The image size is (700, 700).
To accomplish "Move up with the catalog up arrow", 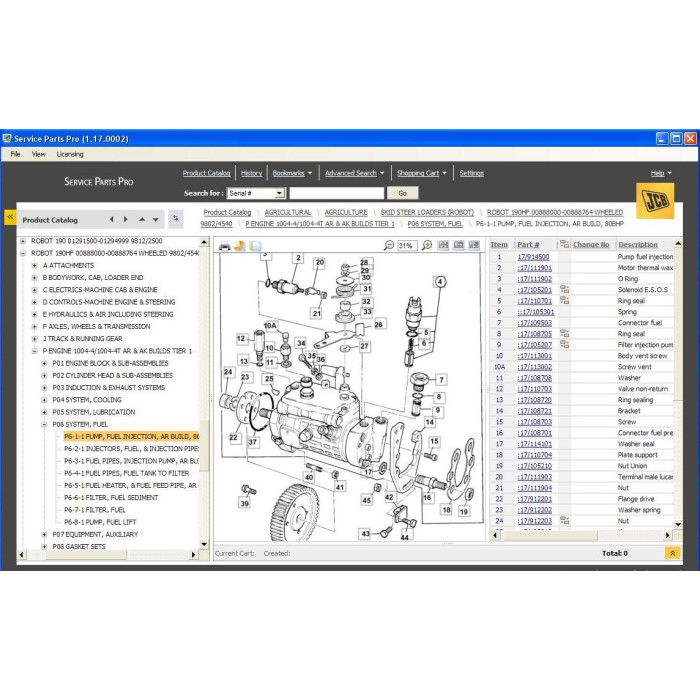I will pos(142,219).
